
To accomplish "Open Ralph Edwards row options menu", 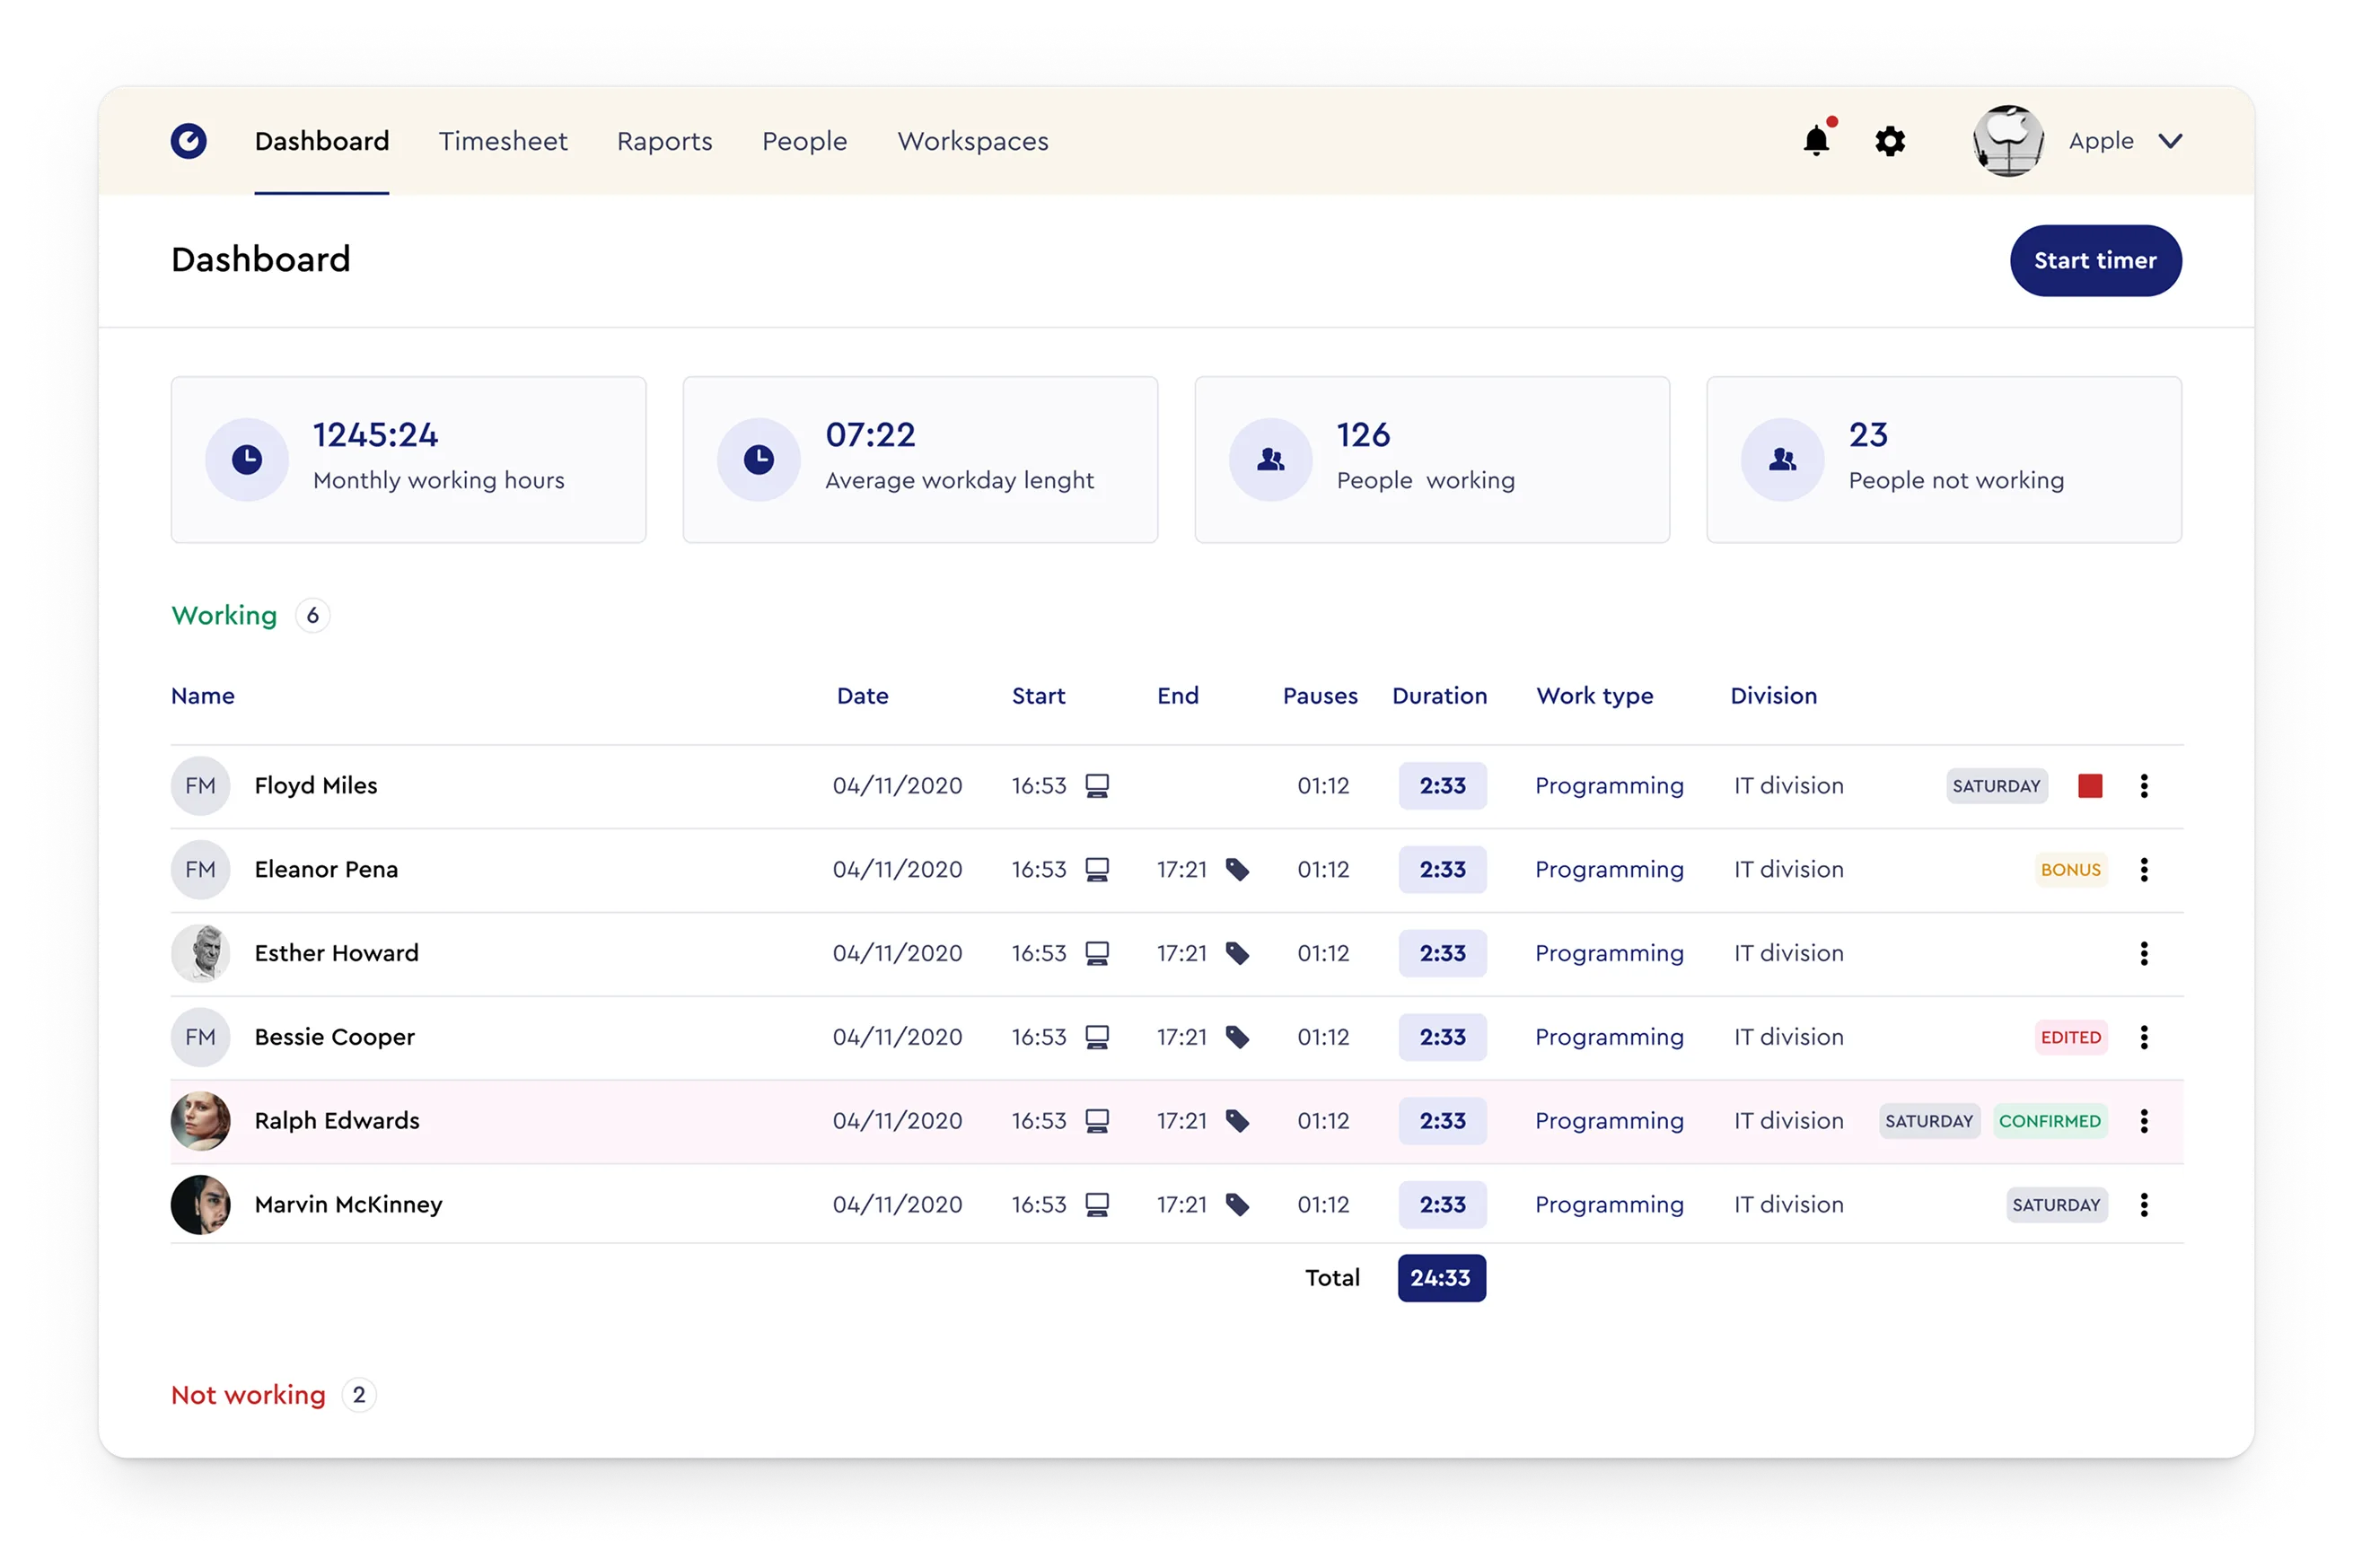I will pos(2143,1121).
